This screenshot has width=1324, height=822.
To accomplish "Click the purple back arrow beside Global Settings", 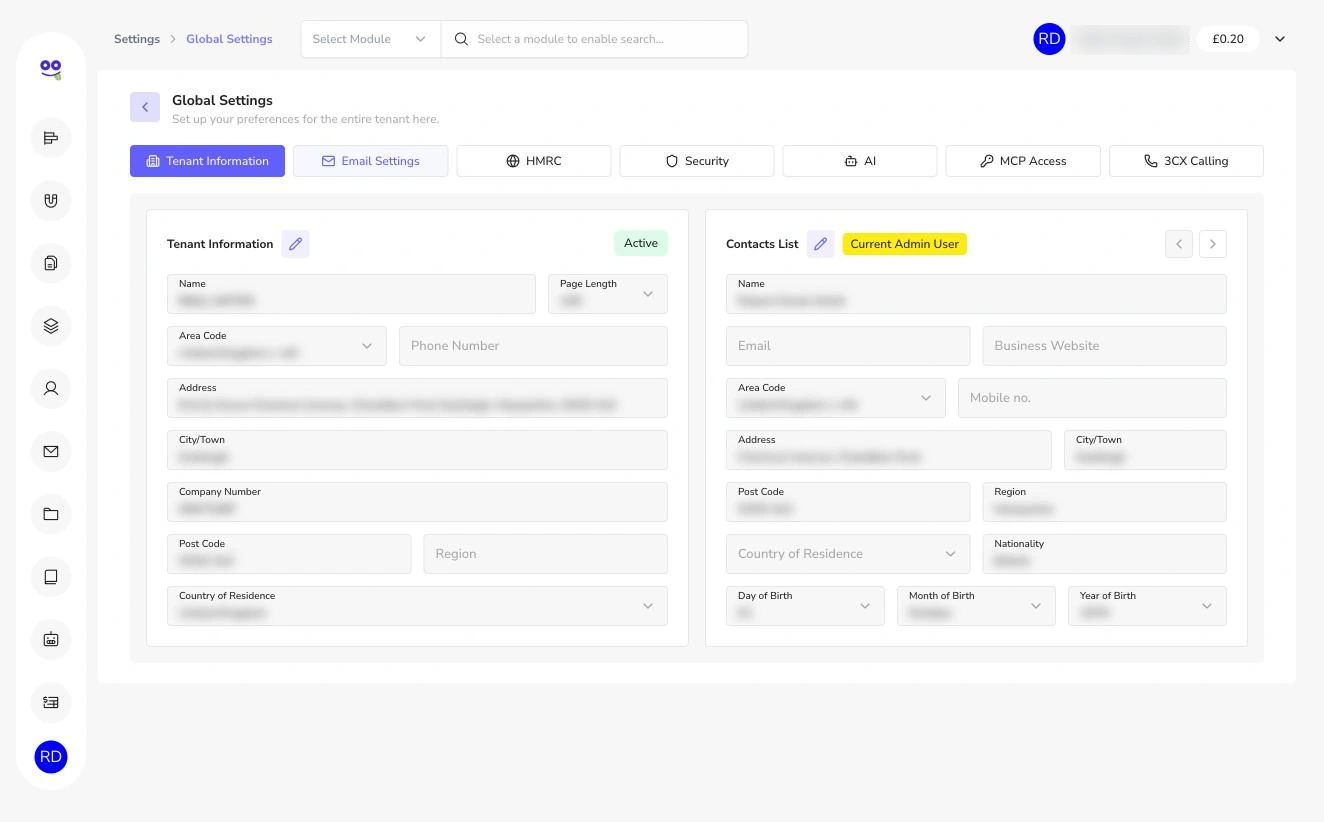I will [x=145, y=107].
